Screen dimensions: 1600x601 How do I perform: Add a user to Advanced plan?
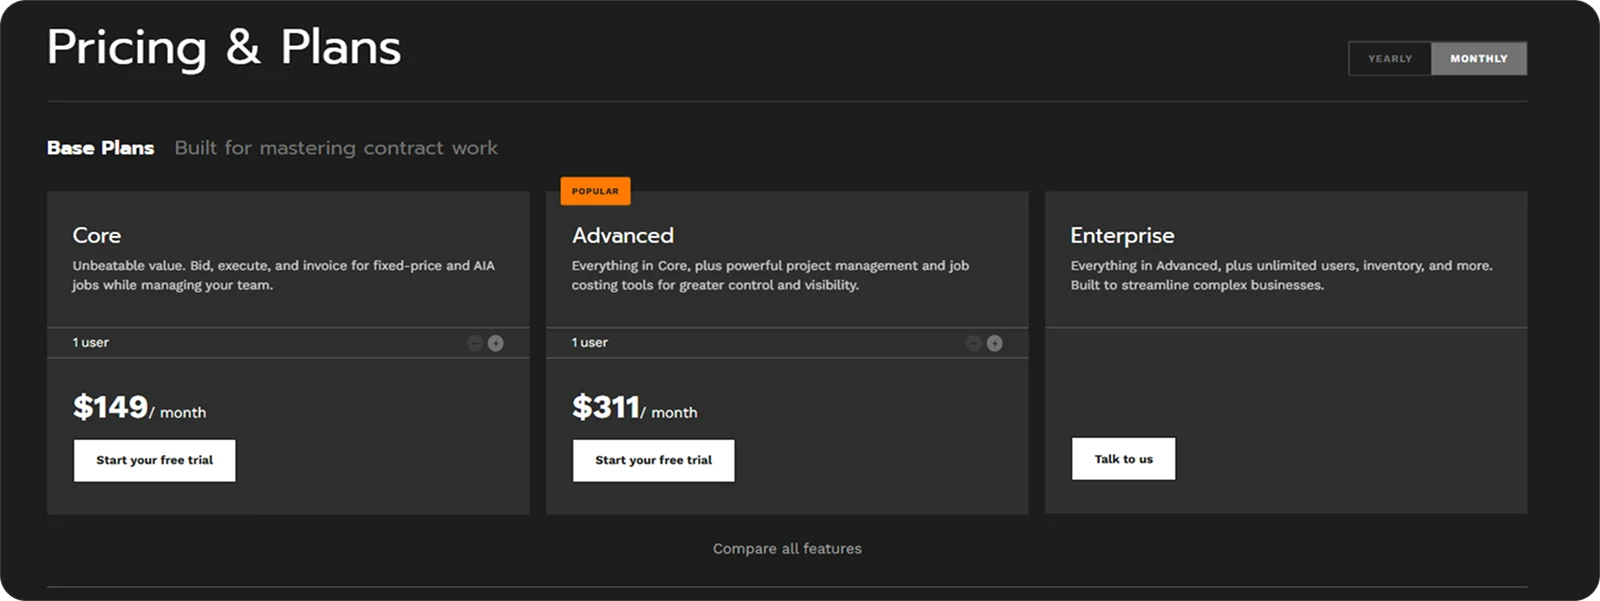point(994,343)
